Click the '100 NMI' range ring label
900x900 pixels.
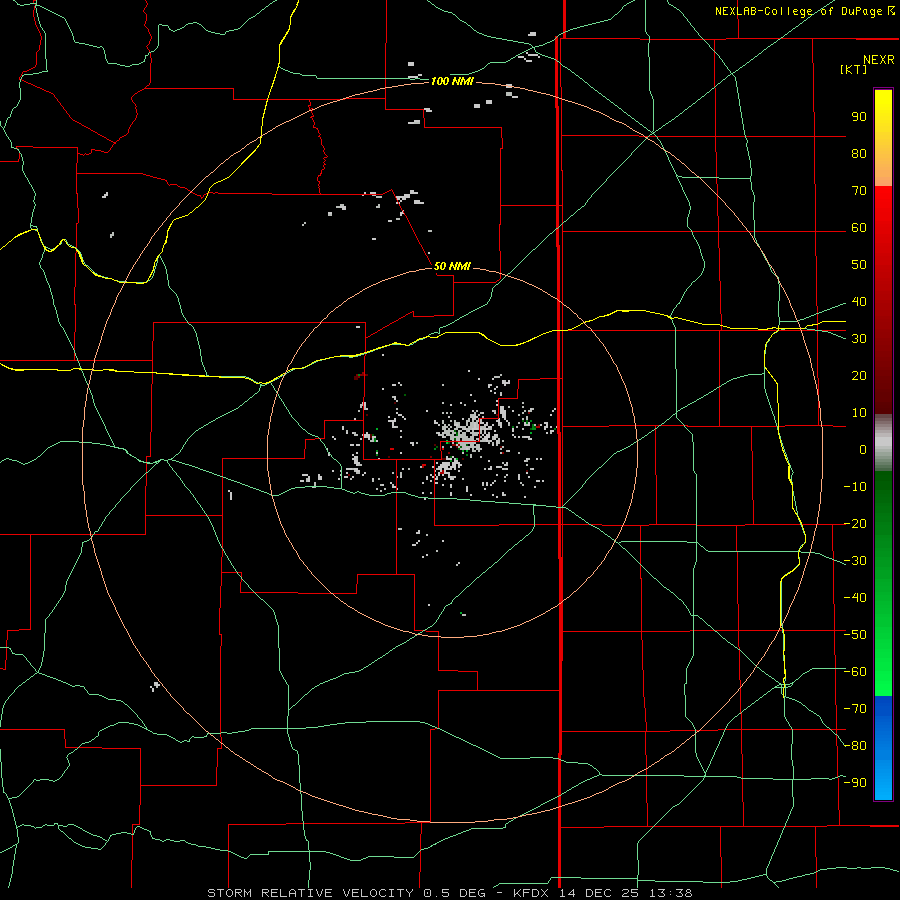(x=452, y=82)
